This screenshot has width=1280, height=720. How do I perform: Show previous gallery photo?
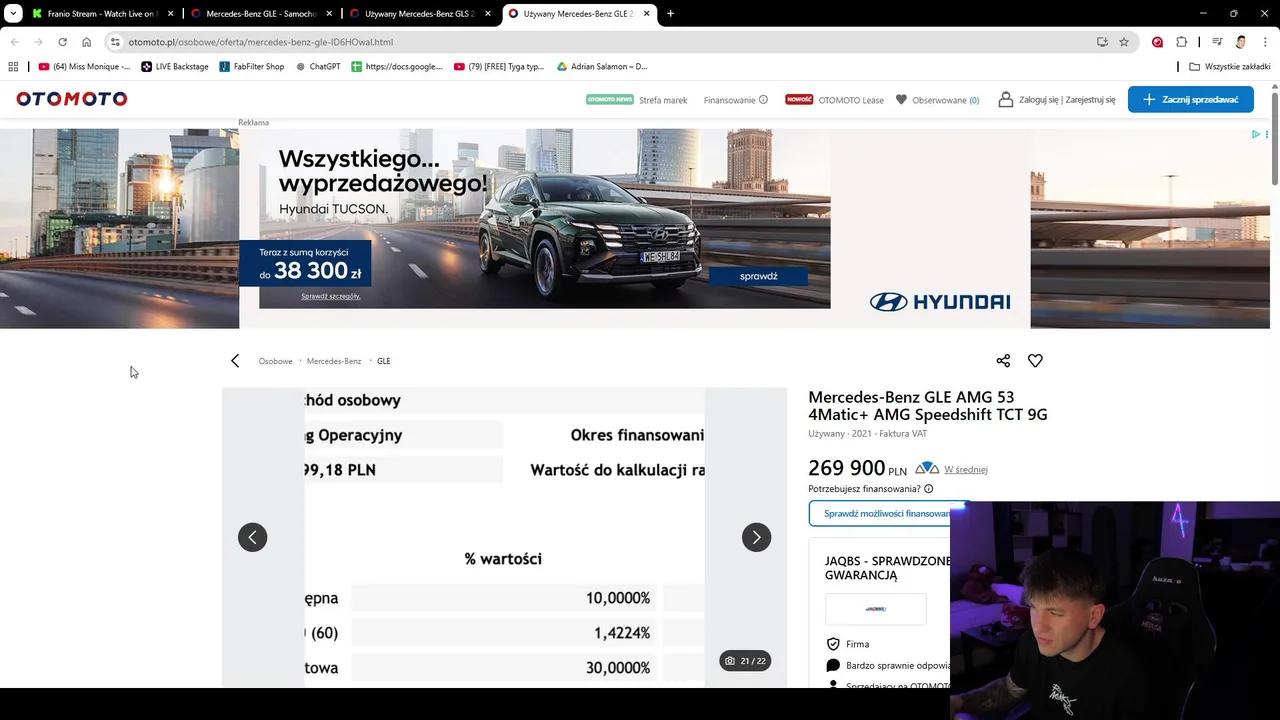point(252,537)
